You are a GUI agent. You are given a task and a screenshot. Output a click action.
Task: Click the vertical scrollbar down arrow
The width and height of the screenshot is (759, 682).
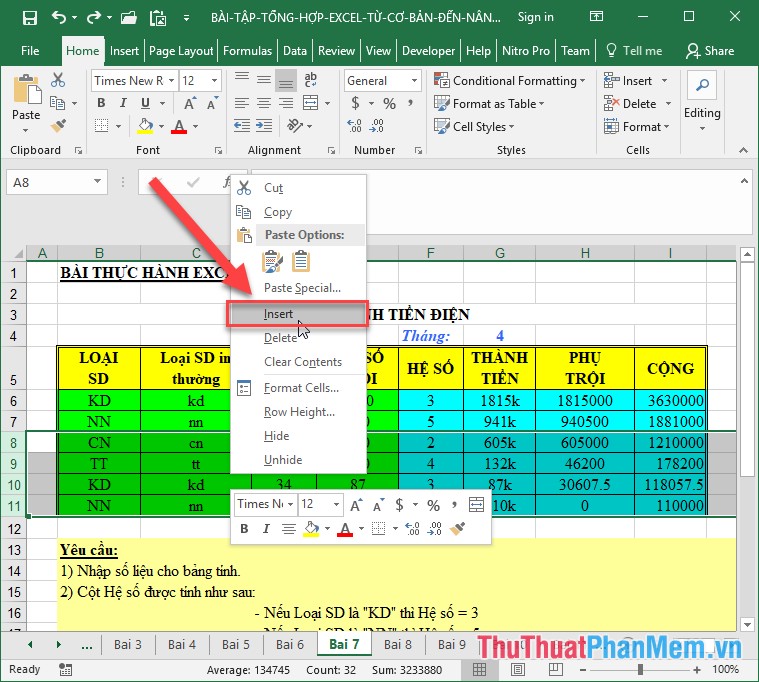click(x=747, y=624)
